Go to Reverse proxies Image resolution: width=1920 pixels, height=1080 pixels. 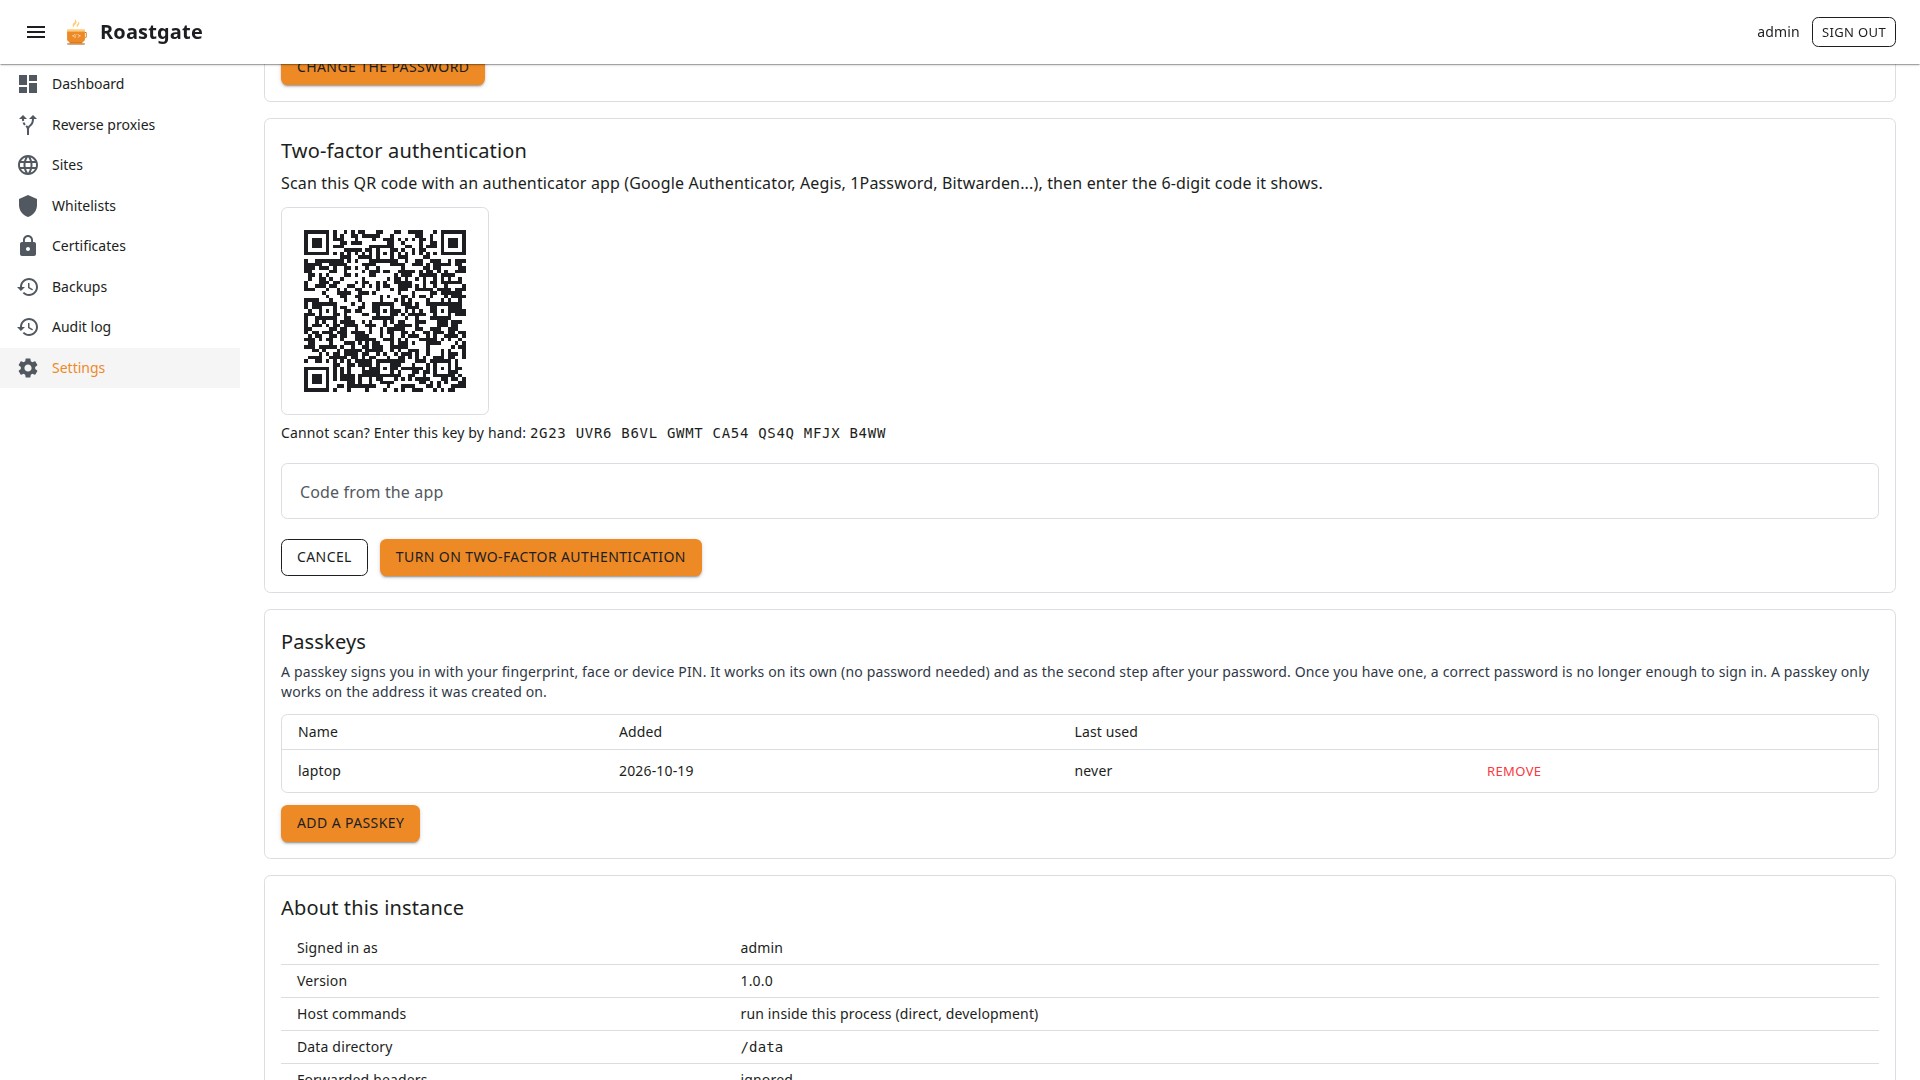(120, 125)
